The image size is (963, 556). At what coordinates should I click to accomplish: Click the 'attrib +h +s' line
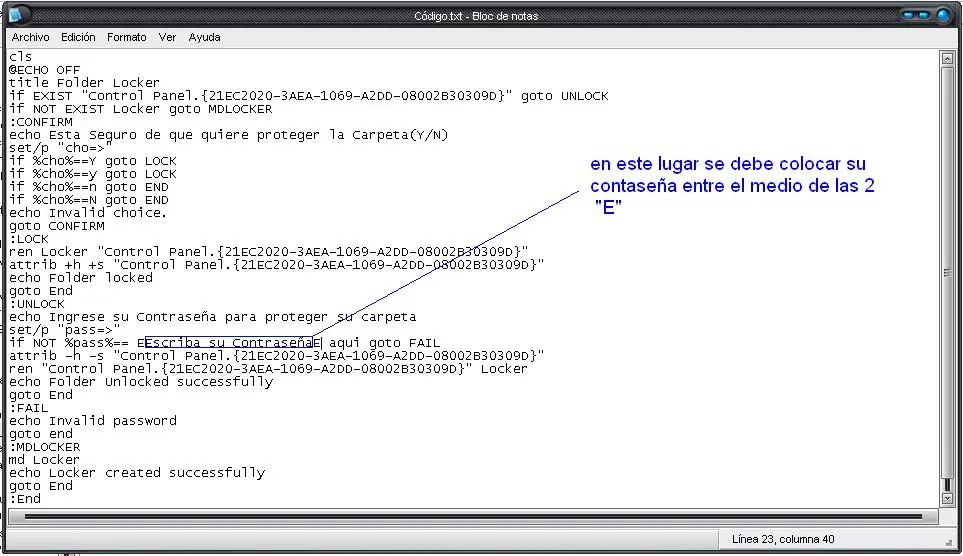[x=276, y=265]
